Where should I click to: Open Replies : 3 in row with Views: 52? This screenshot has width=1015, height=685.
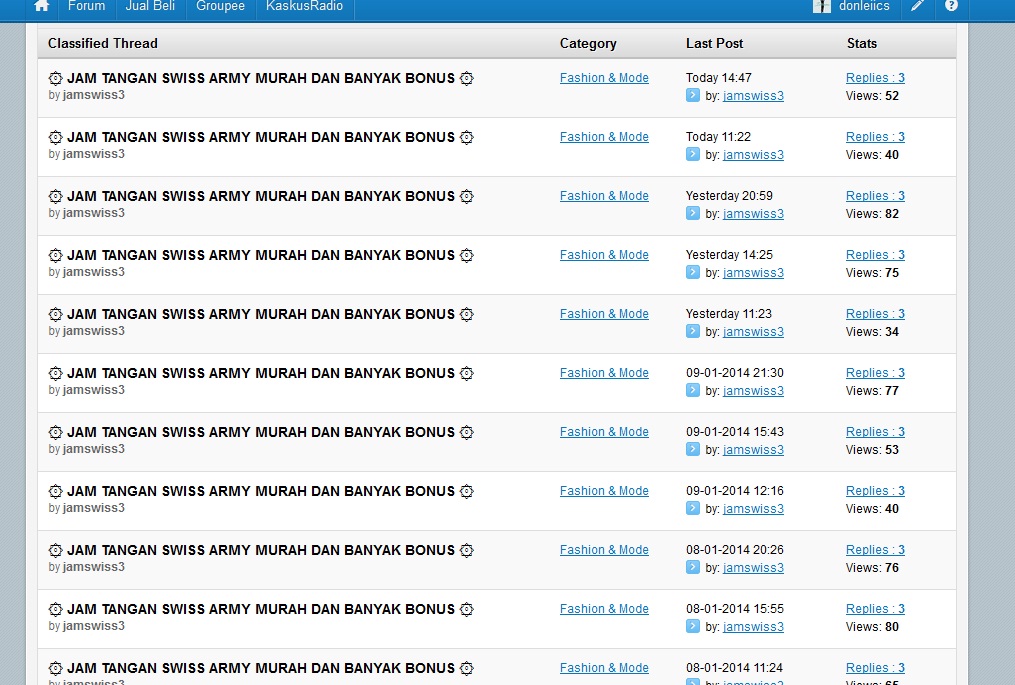[875, 78]
